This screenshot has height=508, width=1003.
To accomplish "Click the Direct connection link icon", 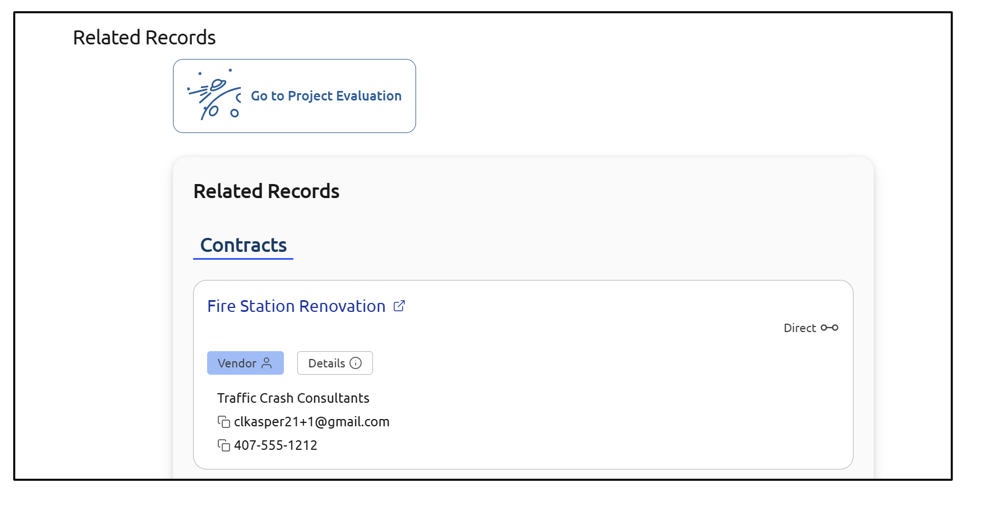I will (x=829, y=328).
